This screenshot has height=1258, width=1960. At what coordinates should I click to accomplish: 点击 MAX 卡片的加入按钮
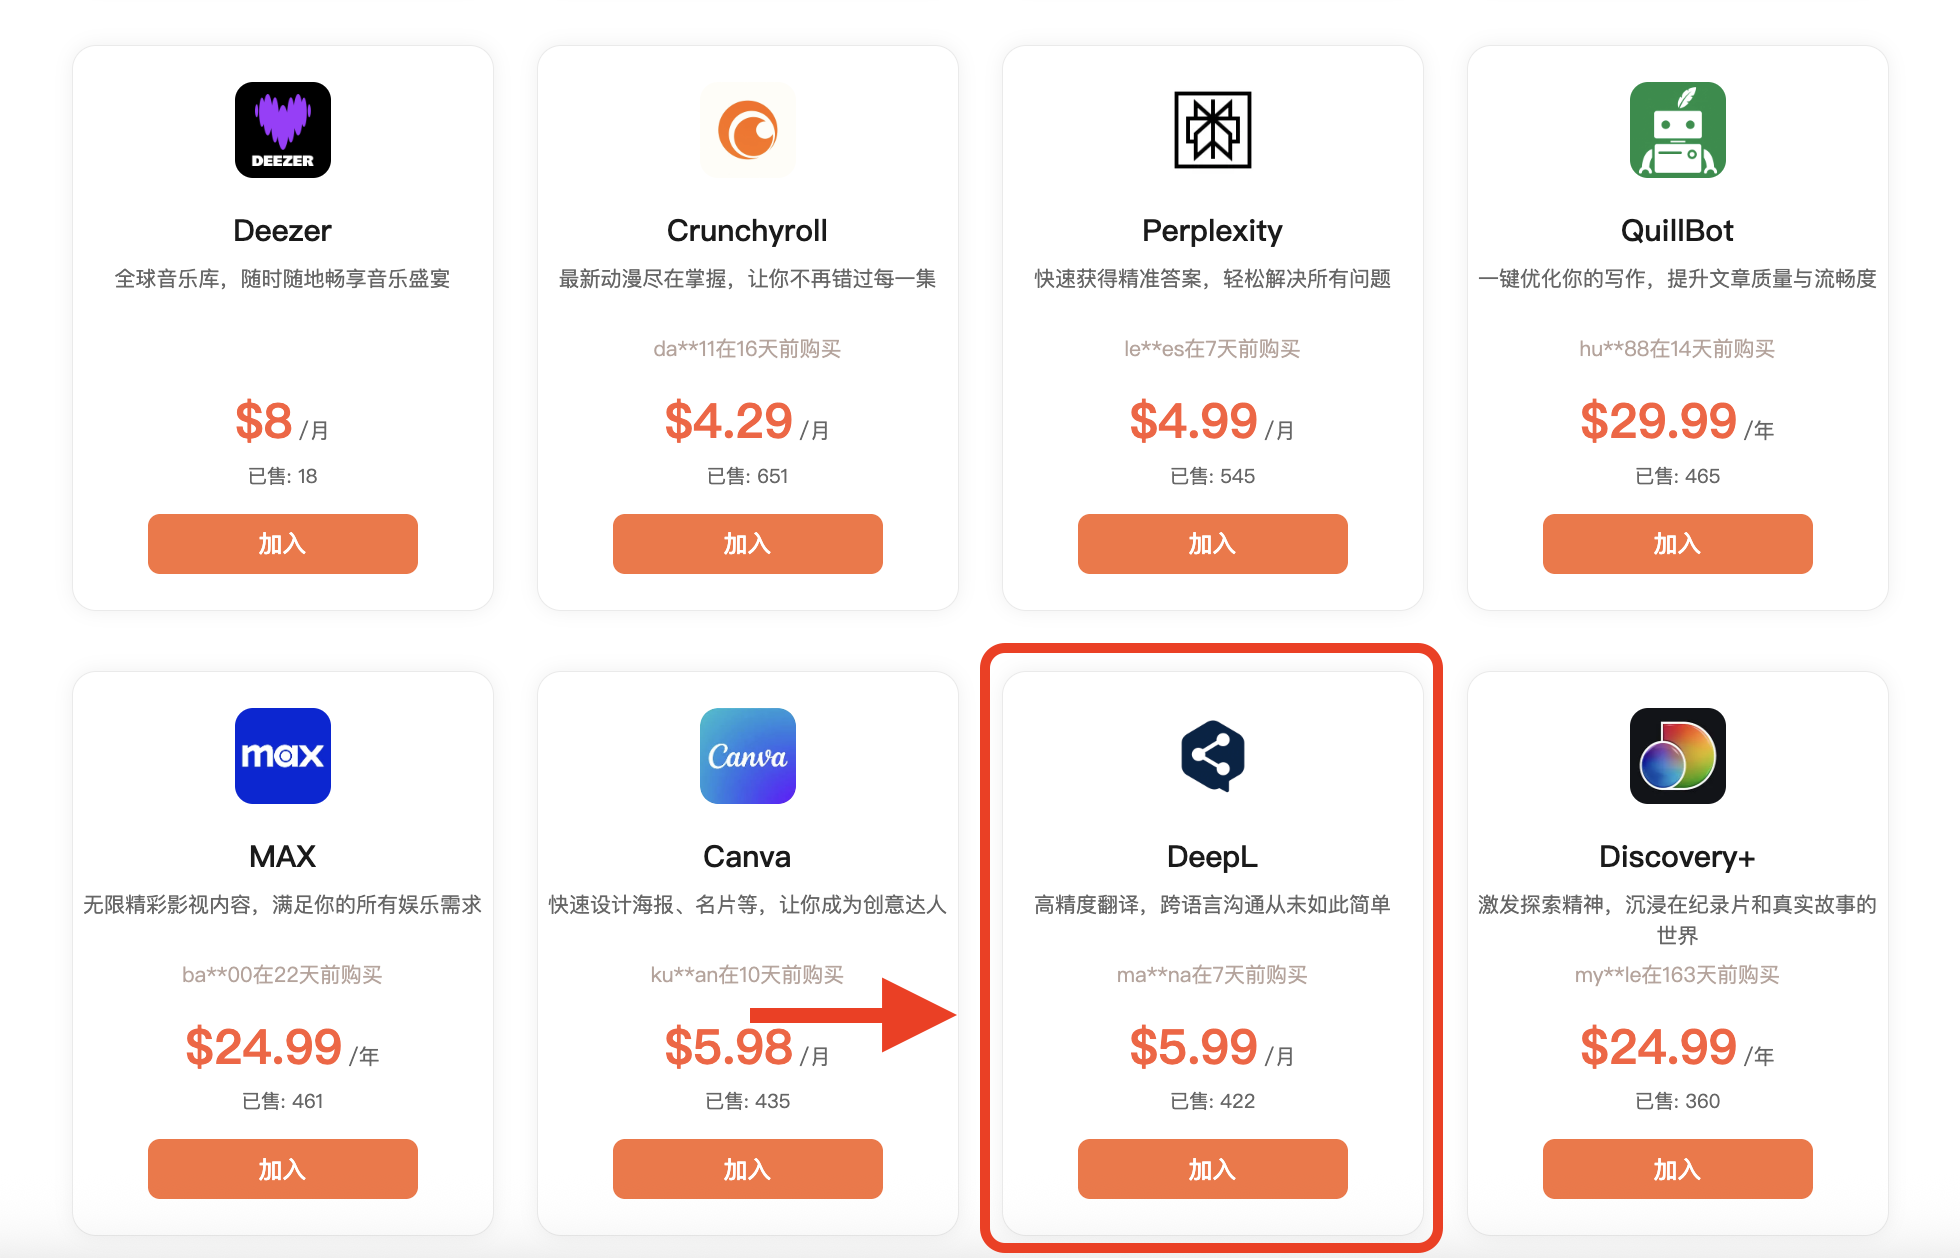[x=283, y=1169]
